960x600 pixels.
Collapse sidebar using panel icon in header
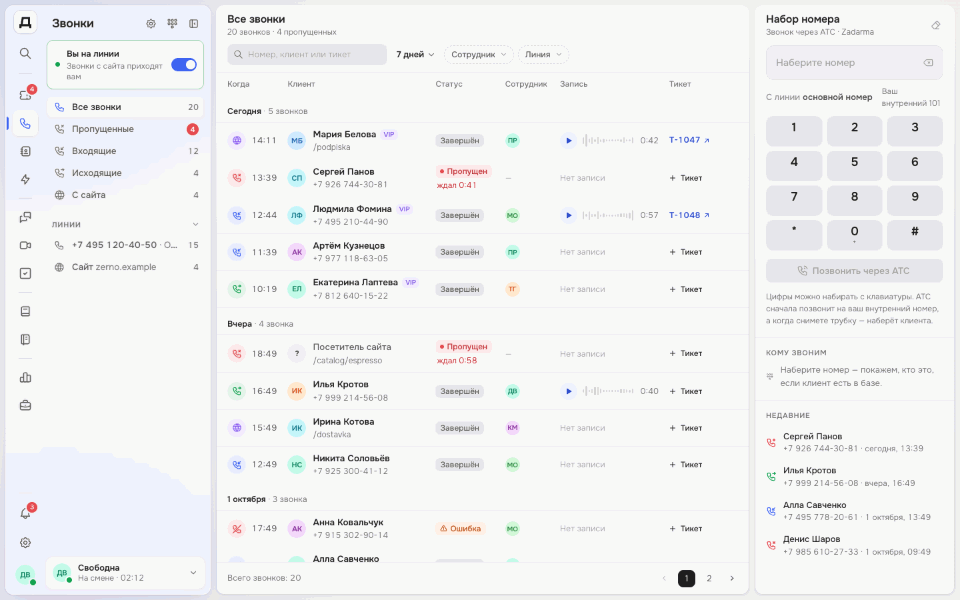(193, 23)
